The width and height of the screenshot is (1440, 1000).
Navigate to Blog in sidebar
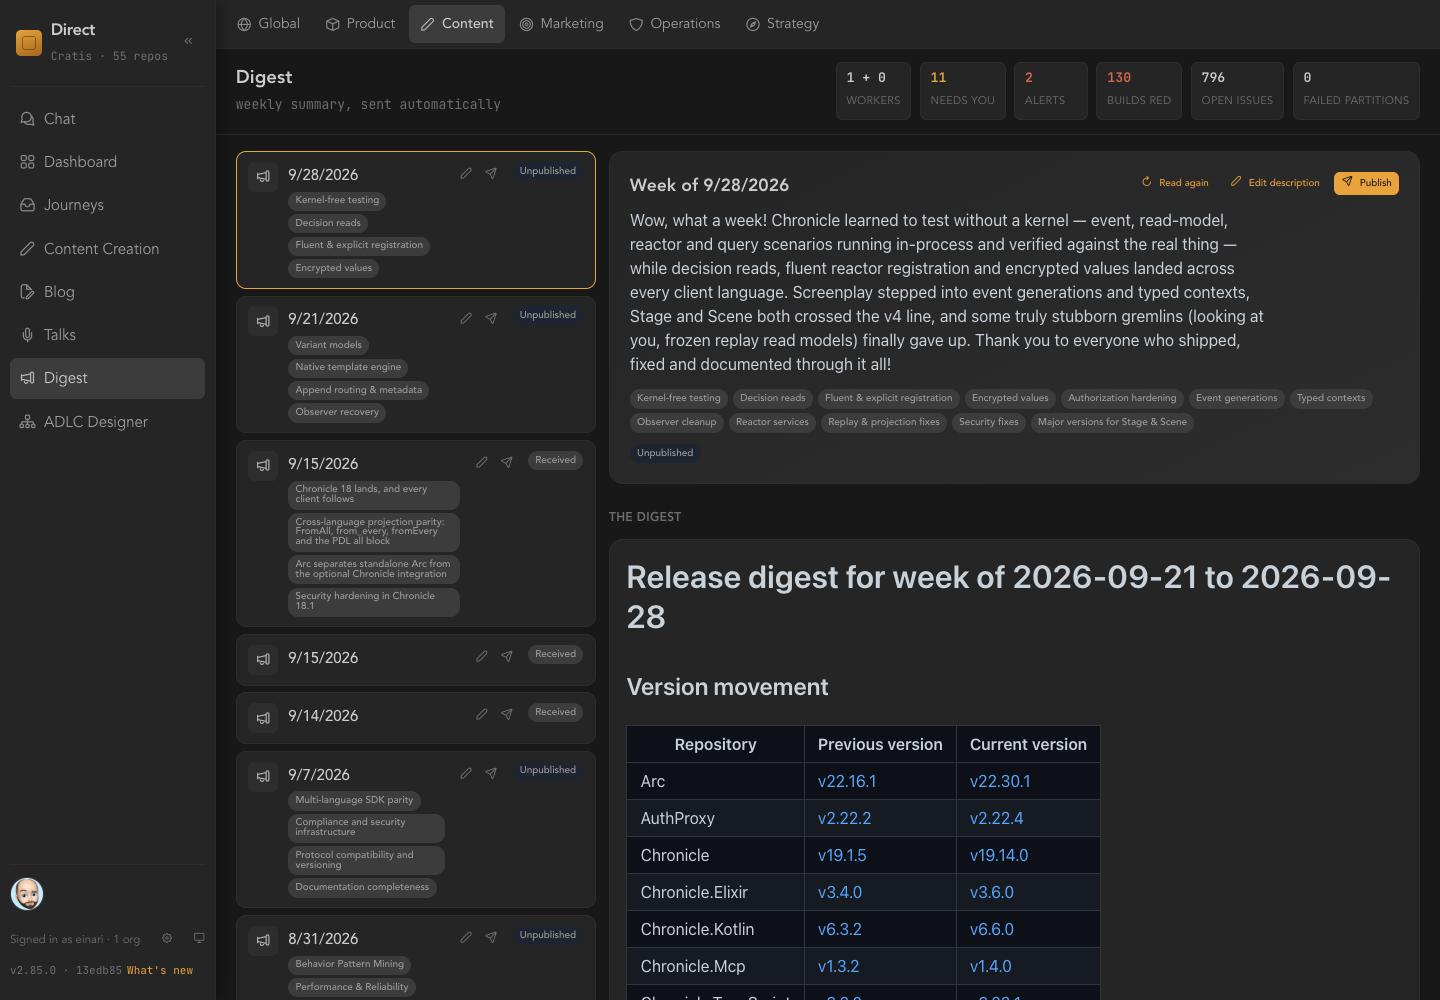pos(107,292)
